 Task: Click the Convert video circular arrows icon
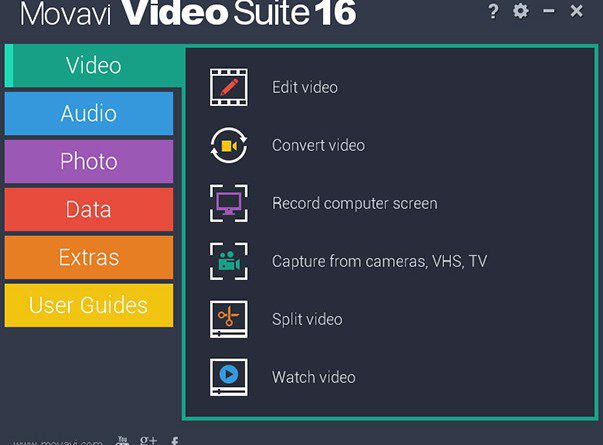(x=229, y=145)
